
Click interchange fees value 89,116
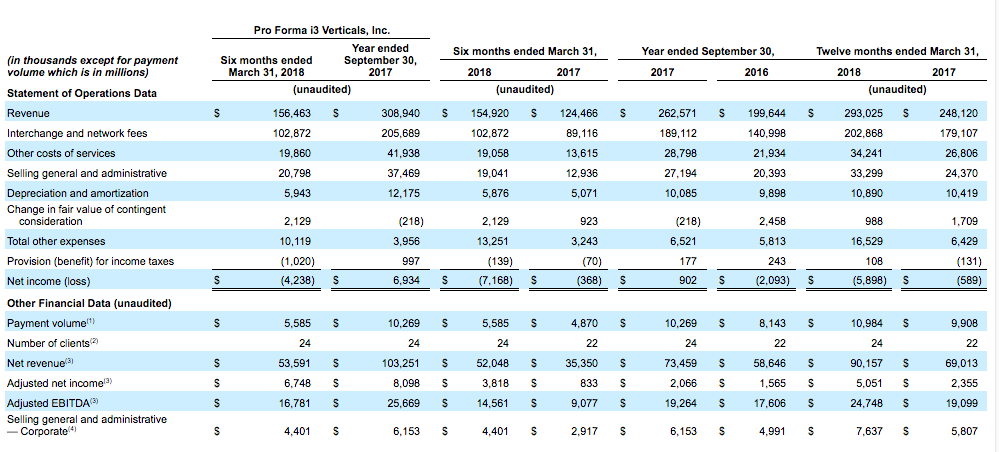pos(582,133)
